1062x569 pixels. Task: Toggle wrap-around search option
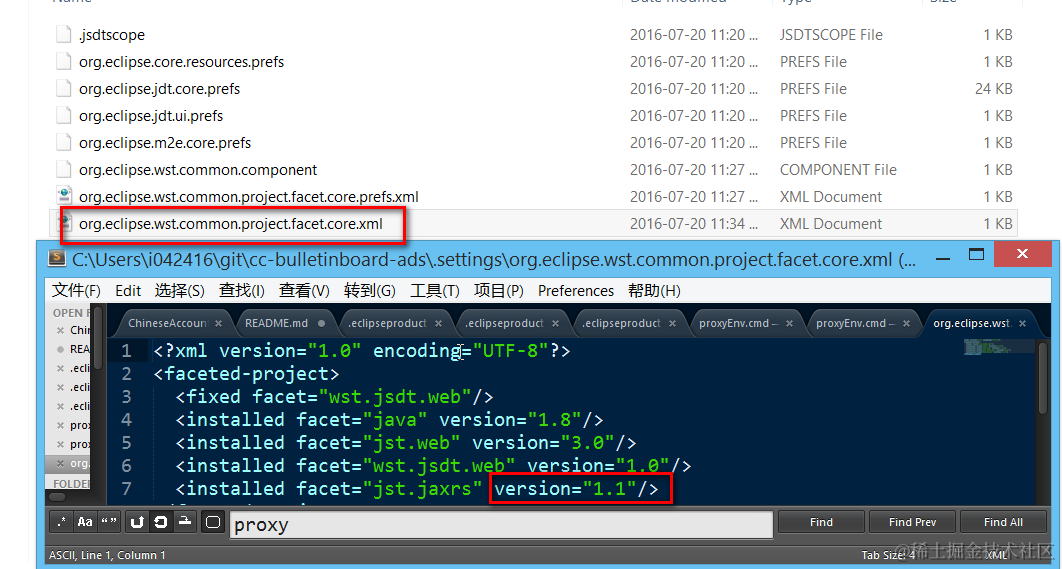coord(161,522)
